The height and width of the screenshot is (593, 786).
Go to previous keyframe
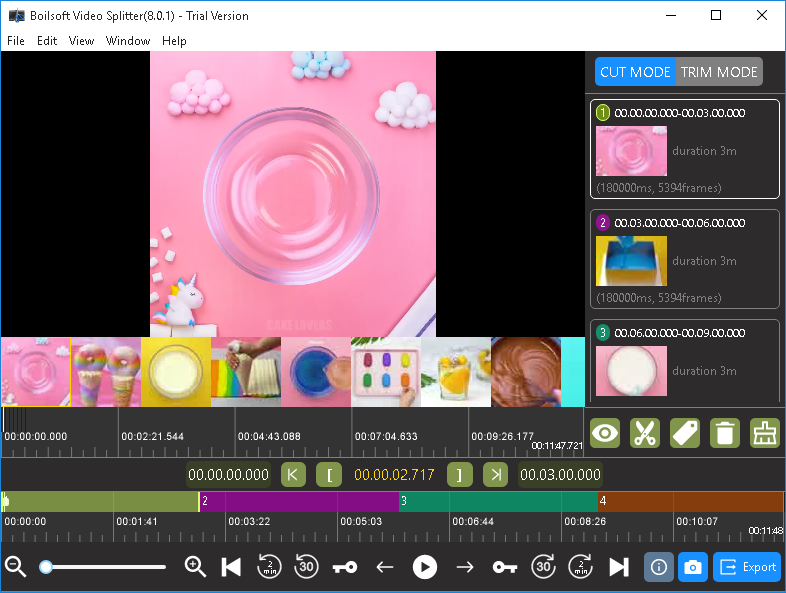pyautogui.click(x=345, y=567)
